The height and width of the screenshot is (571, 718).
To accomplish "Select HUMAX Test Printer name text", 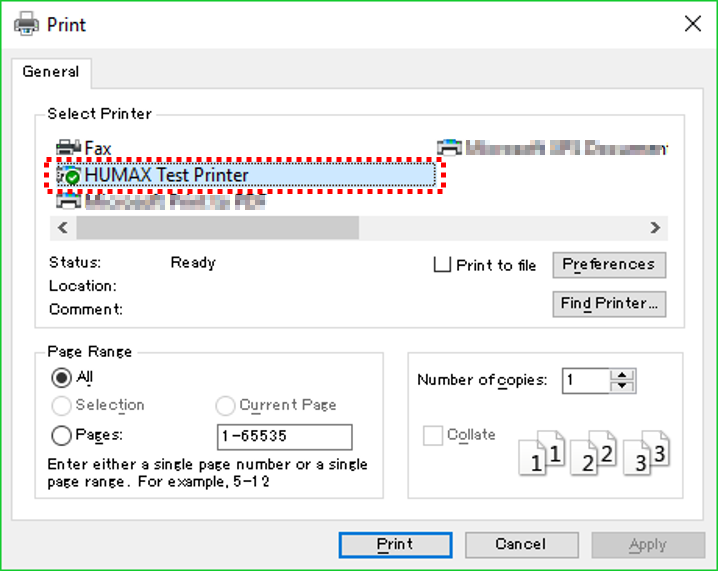I will [x=166, y=175].
